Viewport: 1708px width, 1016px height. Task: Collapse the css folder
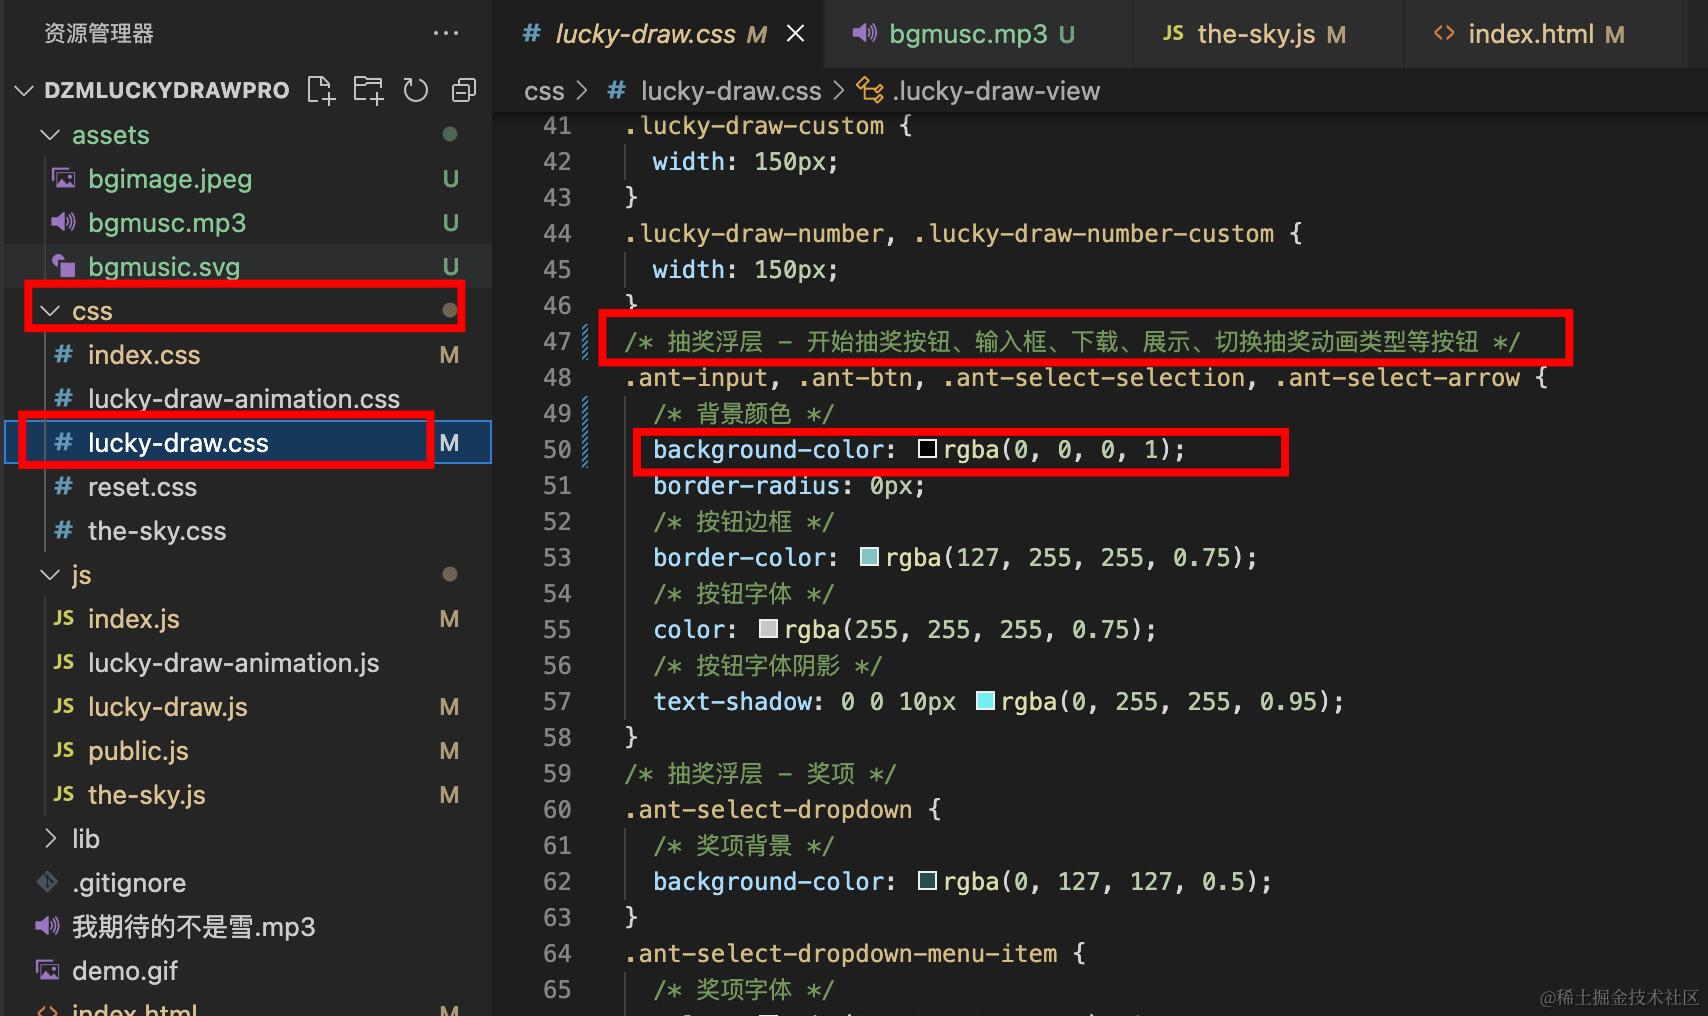point(50,311)
